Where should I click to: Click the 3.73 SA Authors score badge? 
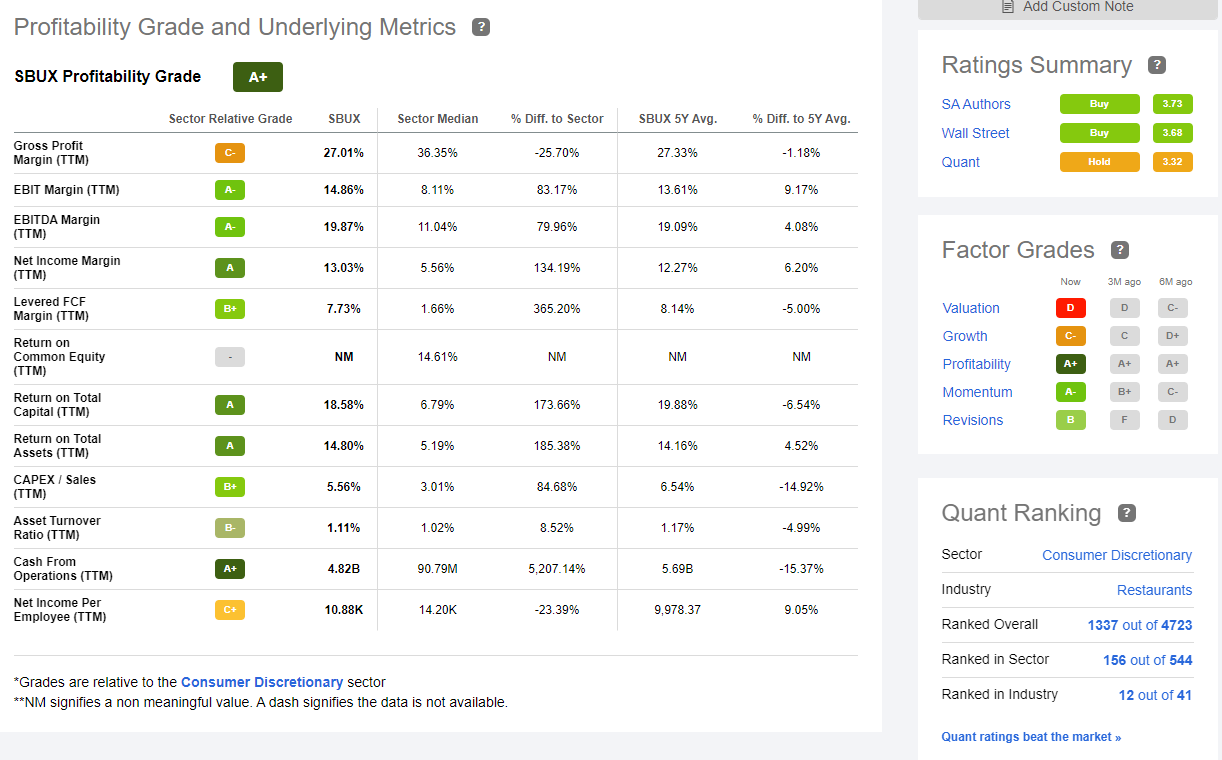1172,104
